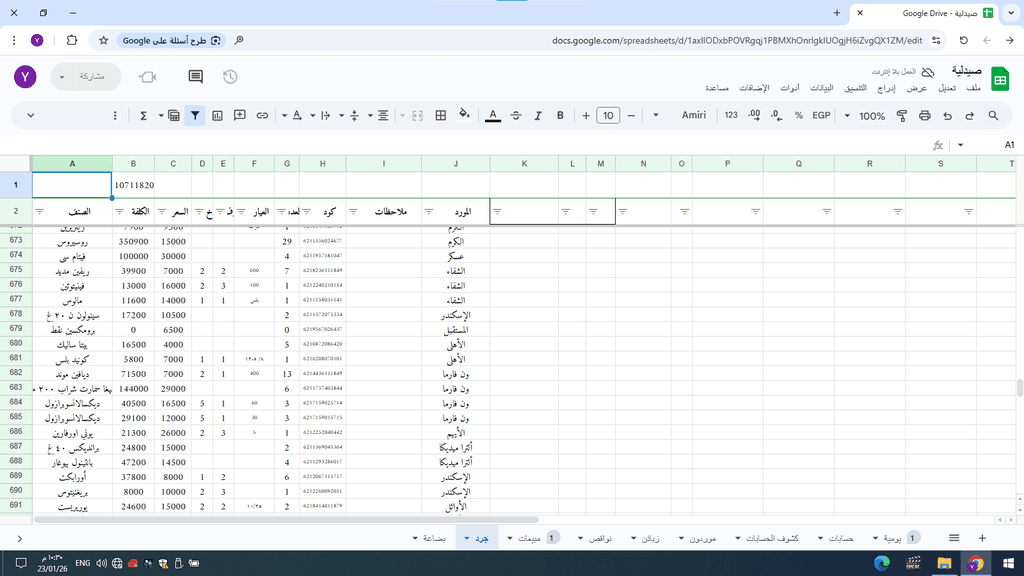Toggle italic formatting

[538, 116]
